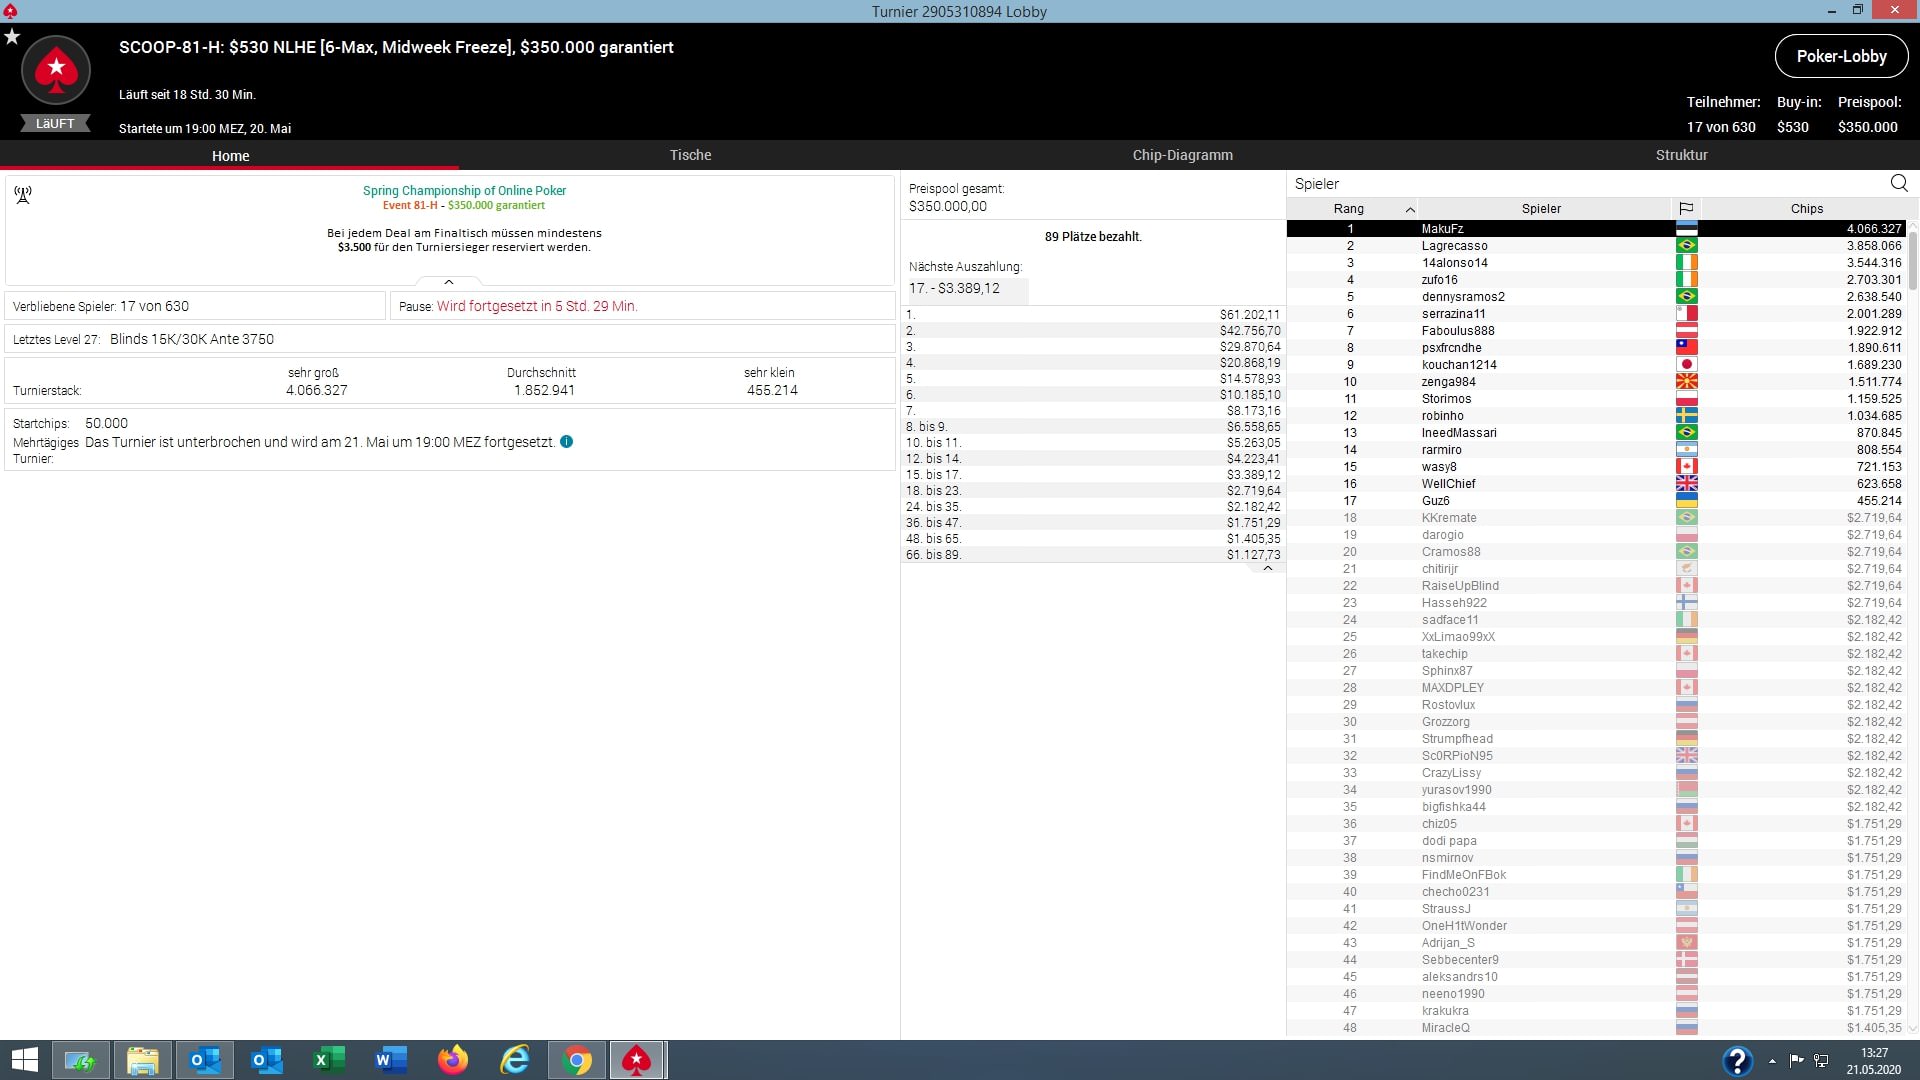Sort by the Chips column header
Screen dimensions: 1920x1080
1806,208
